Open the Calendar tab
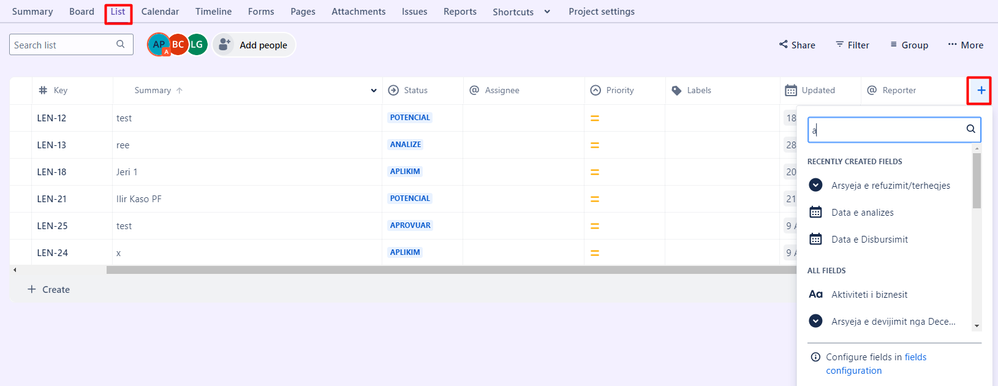 160,11
